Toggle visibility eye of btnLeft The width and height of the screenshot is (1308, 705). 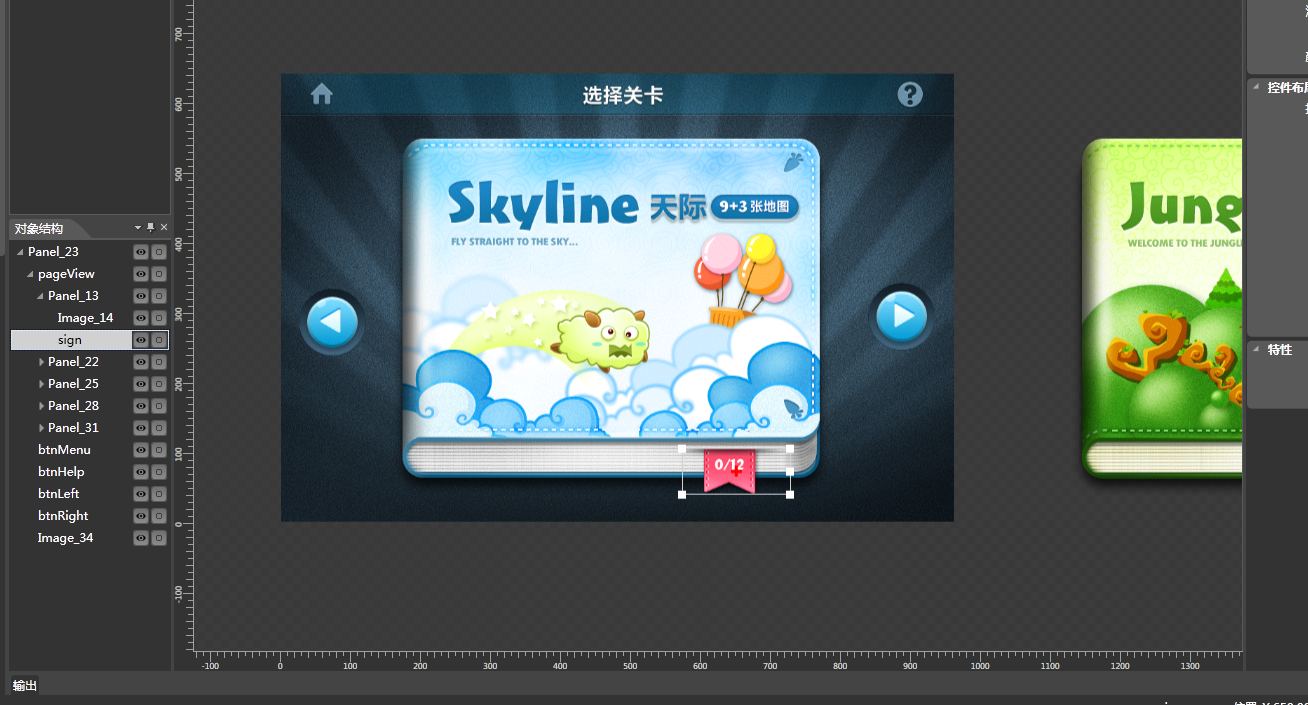[141, 494]
